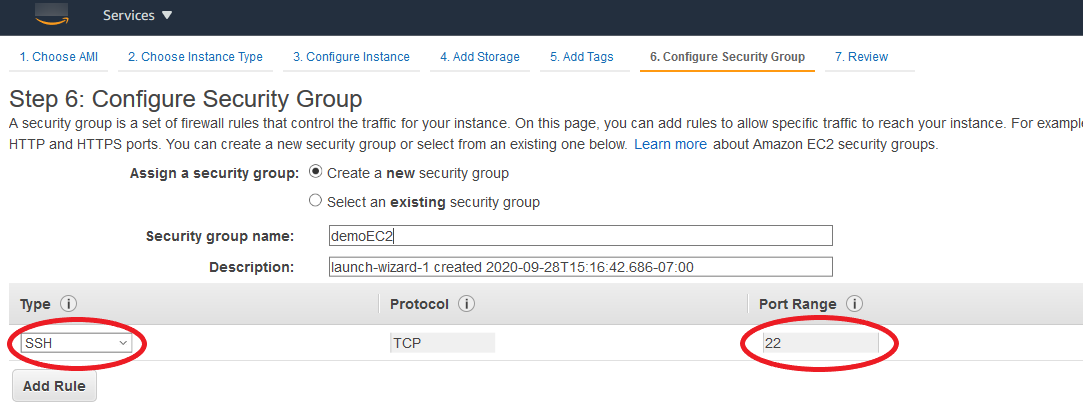
Task: Switch to the Add Storage step
Action: point(480,57)
